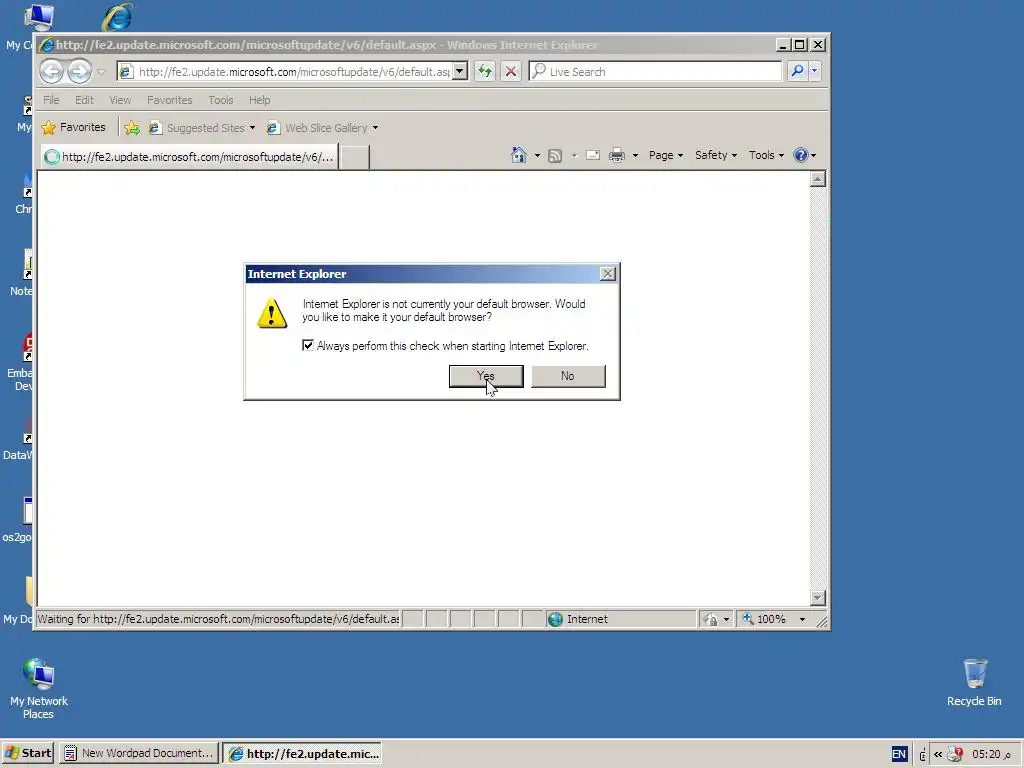Expand the Home button dropdown arrow
The image size is (1024, 768).
(x=537, y=155)
